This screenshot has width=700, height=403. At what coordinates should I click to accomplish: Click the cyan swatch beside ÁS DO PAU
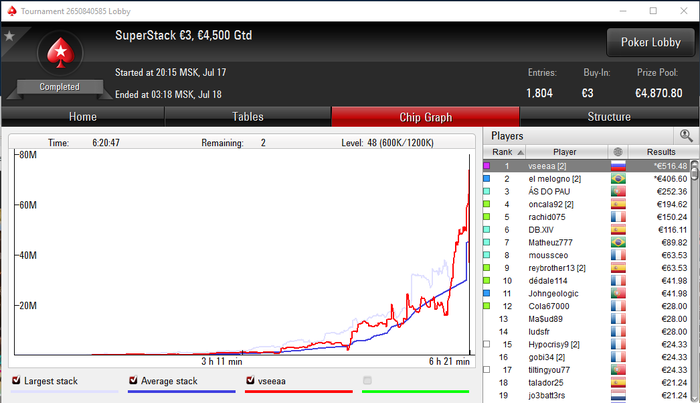click(x=487, y=191)
